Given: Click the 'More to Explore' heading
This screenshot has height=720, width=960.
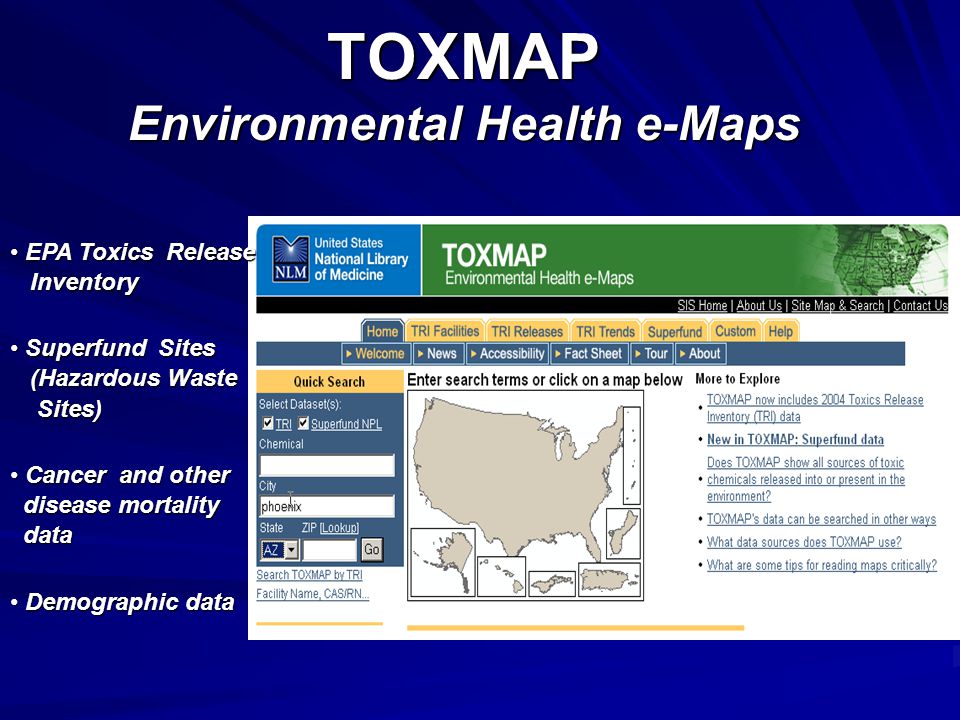Looking at the screenshot, I should [738, 378].
